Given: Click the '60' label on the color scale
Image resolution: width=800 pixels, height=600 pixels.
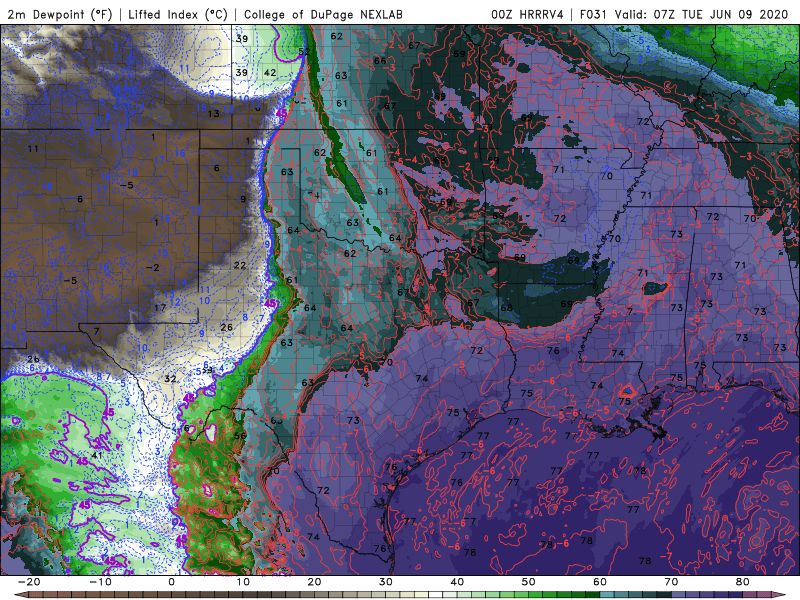Looking at the screenshot, I should tap(600, 582).
